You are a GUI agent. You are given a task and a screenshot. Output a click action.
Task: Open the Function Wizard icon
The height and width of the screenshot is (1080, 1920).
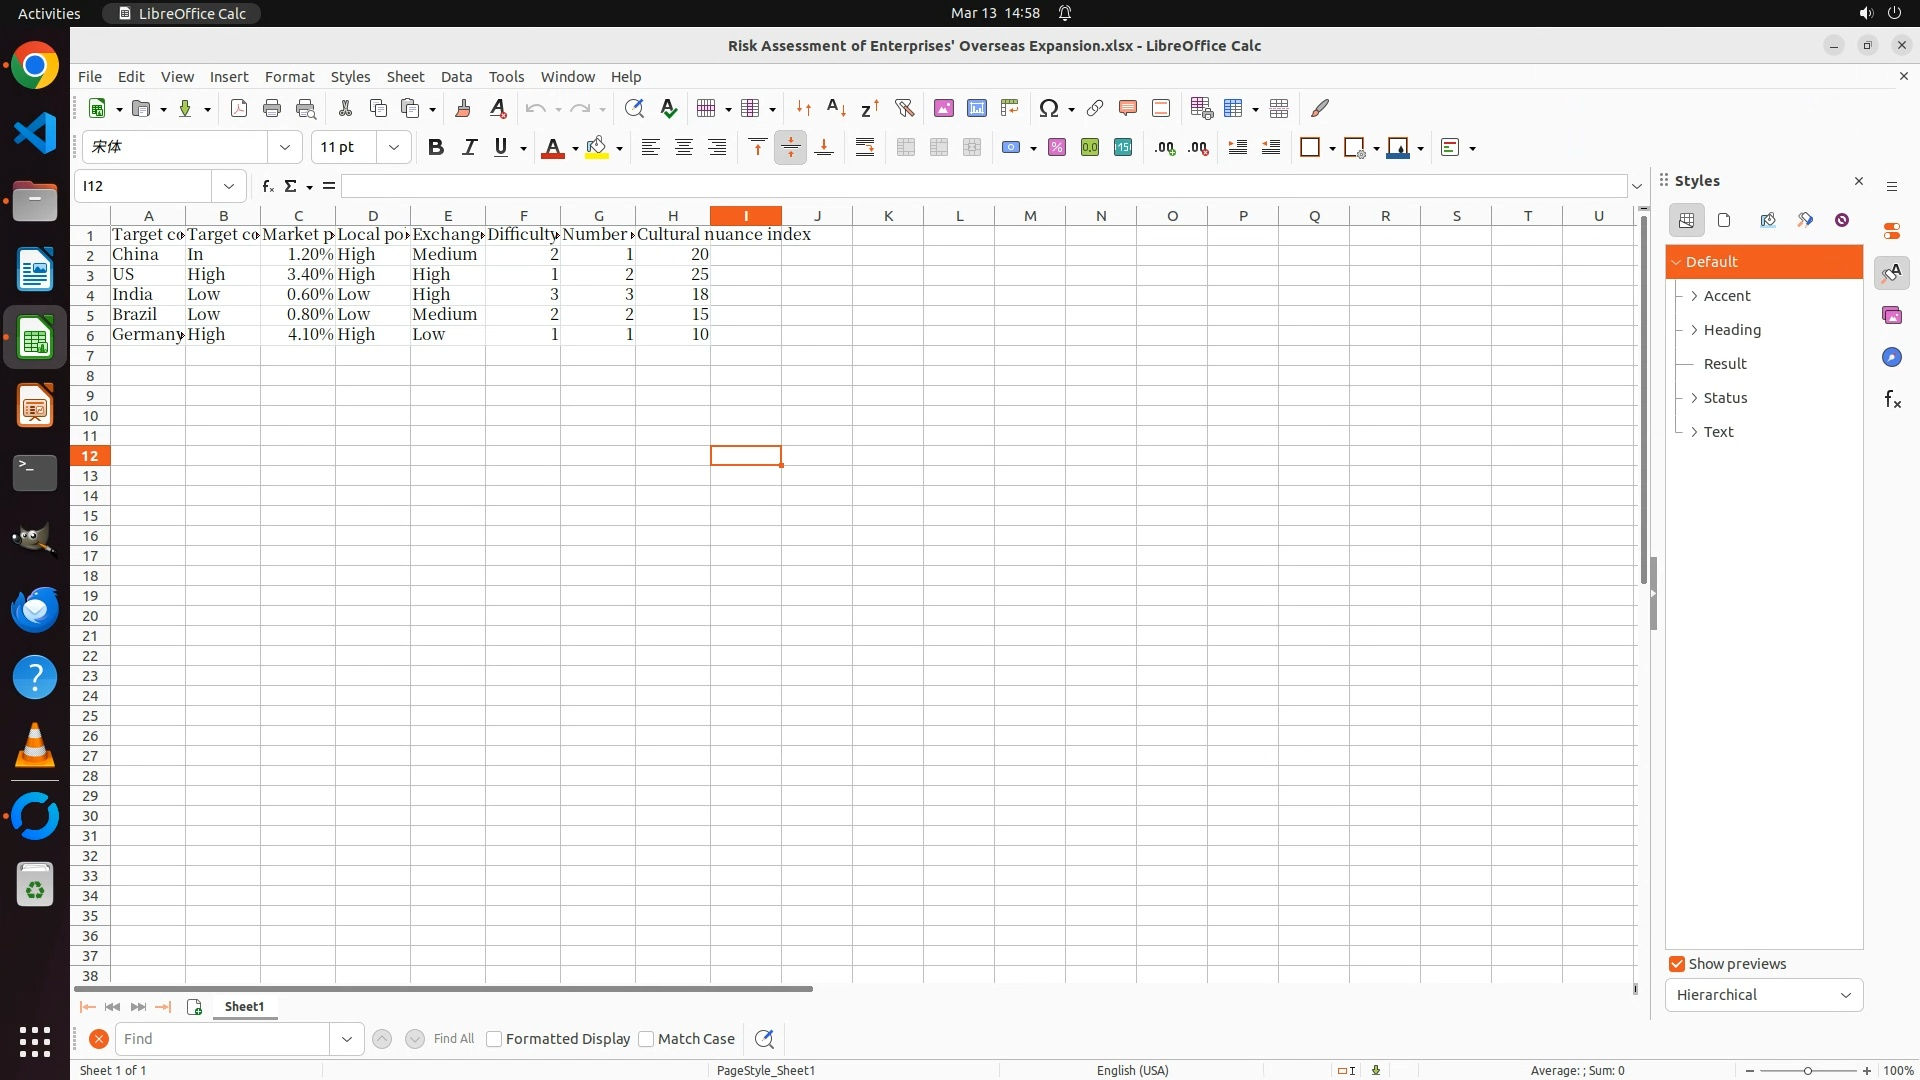coord(267,186)
